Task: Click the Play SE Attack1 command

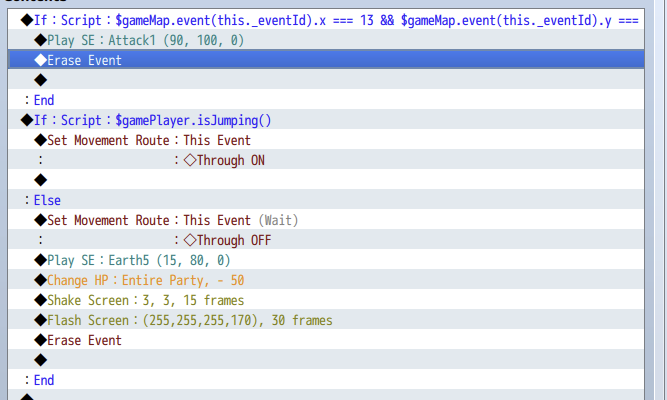Action: click(x=138, y=40)
